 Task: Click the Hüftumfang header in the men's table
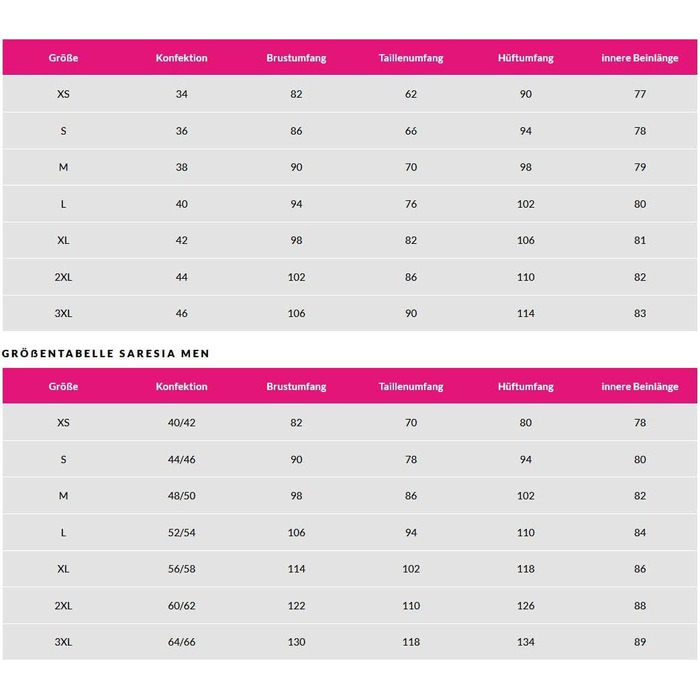526,386
